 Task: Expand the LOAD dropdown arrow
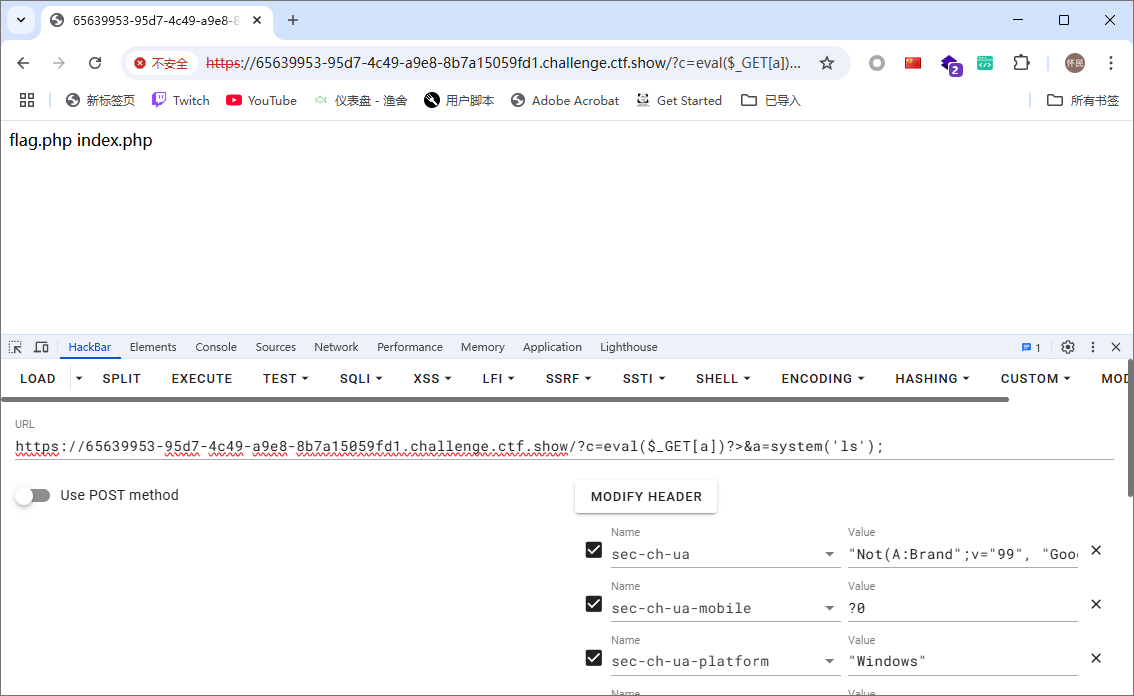point(79,378)
